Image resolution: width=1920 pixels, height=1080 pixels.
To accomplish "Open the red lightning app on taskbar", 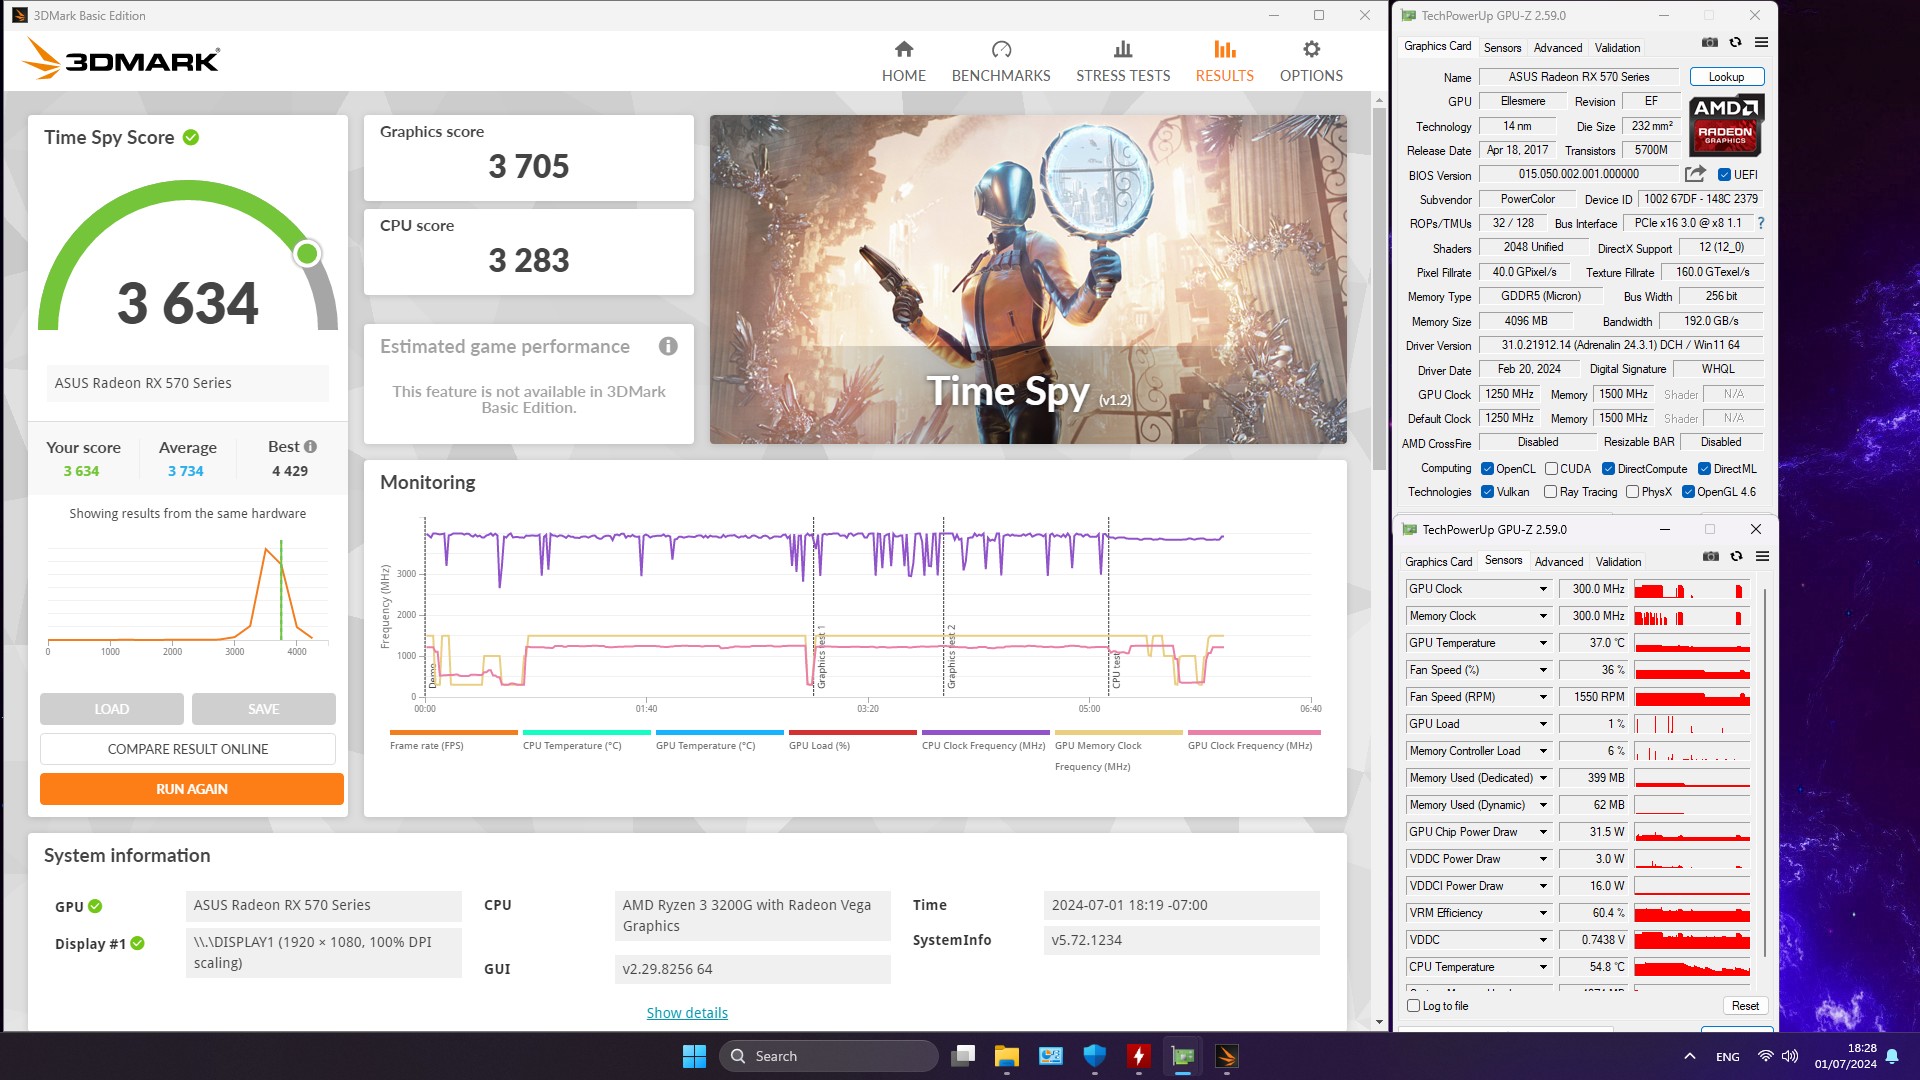I will coord(1139,1056).
